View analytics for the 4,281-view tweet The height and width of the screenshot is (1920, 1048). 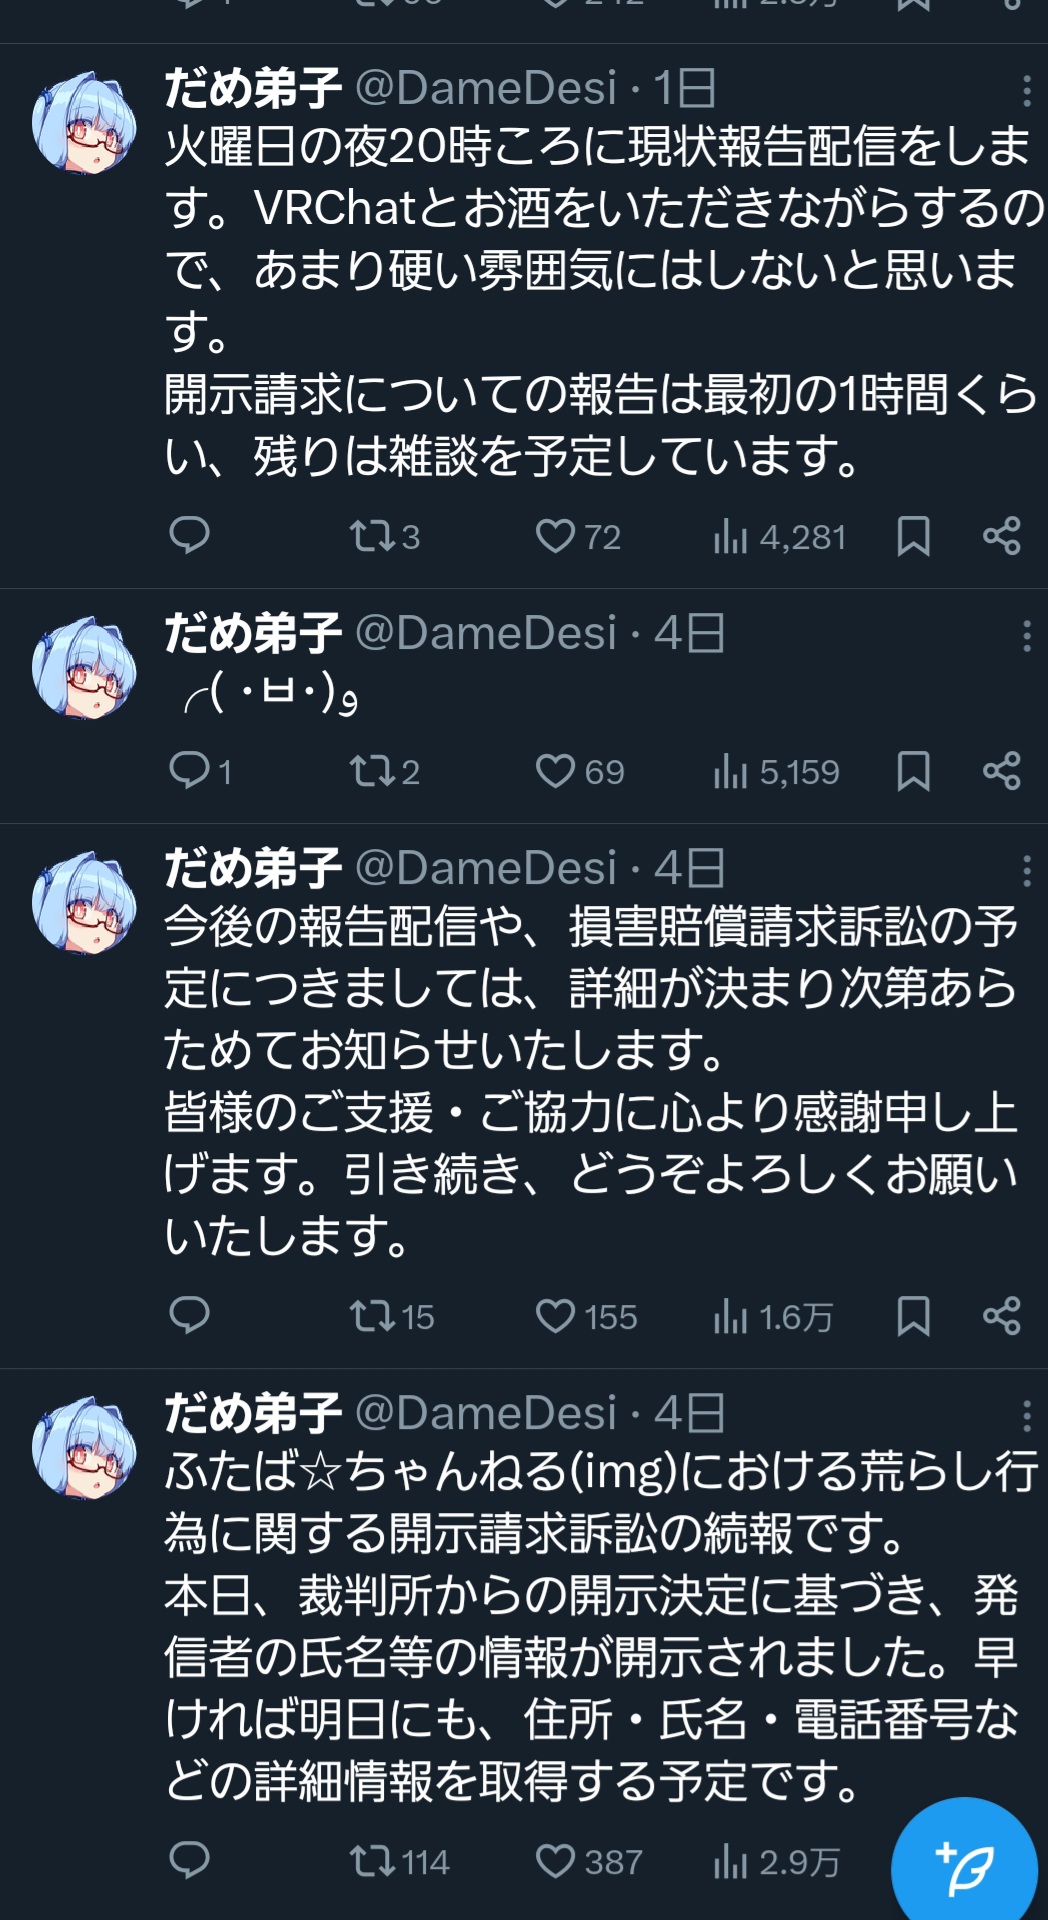[x=731, y=537]
